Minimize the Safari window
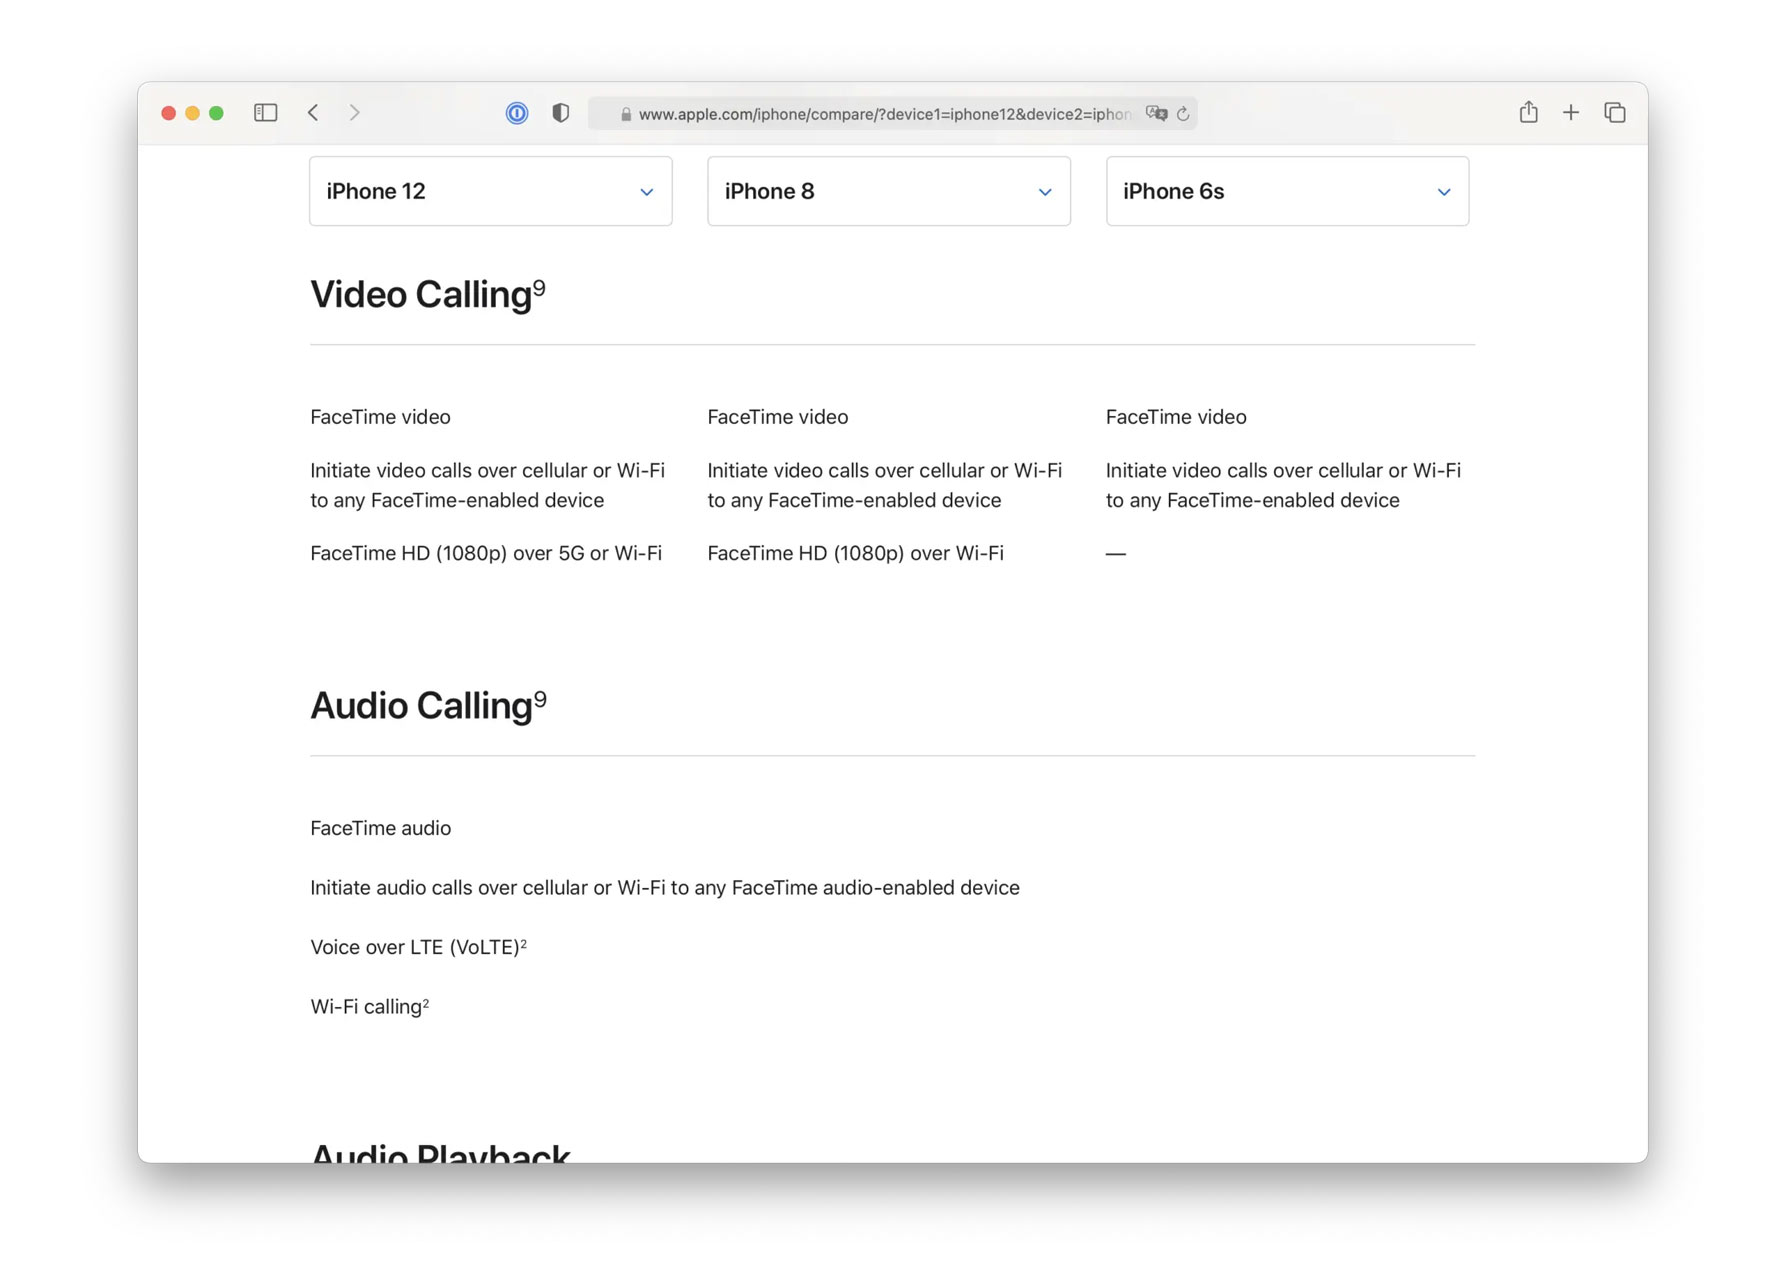 tap(193, 113)
